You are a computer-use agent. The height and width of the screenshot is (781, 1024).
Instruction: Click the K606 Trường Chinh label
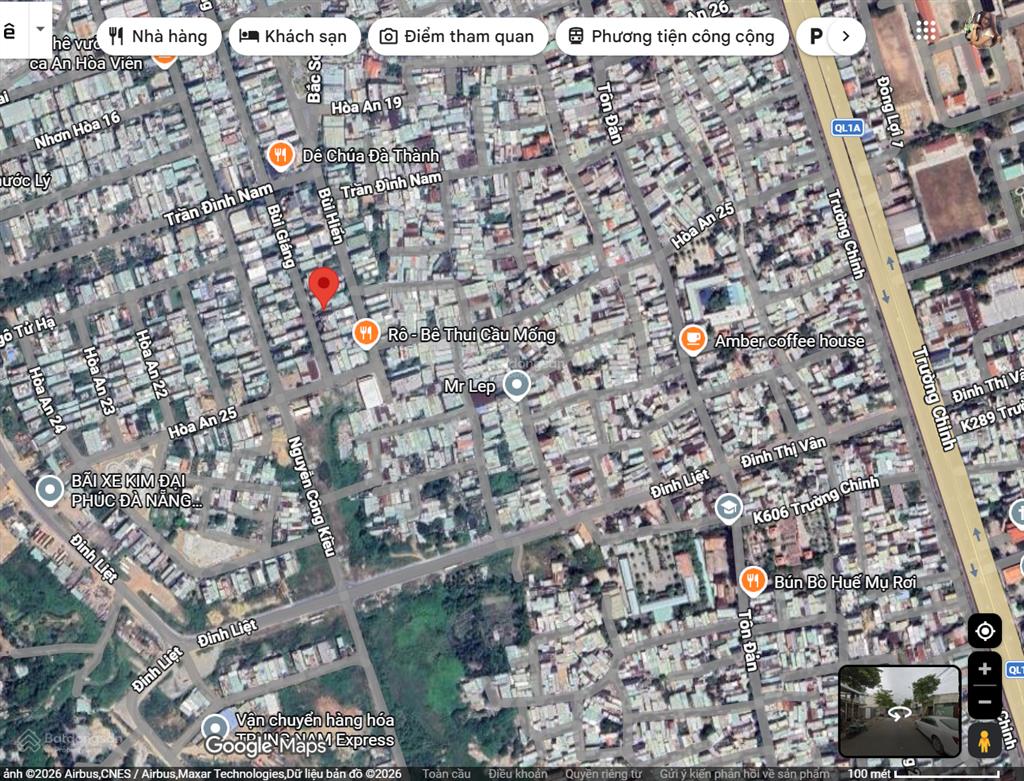(816, 500)
